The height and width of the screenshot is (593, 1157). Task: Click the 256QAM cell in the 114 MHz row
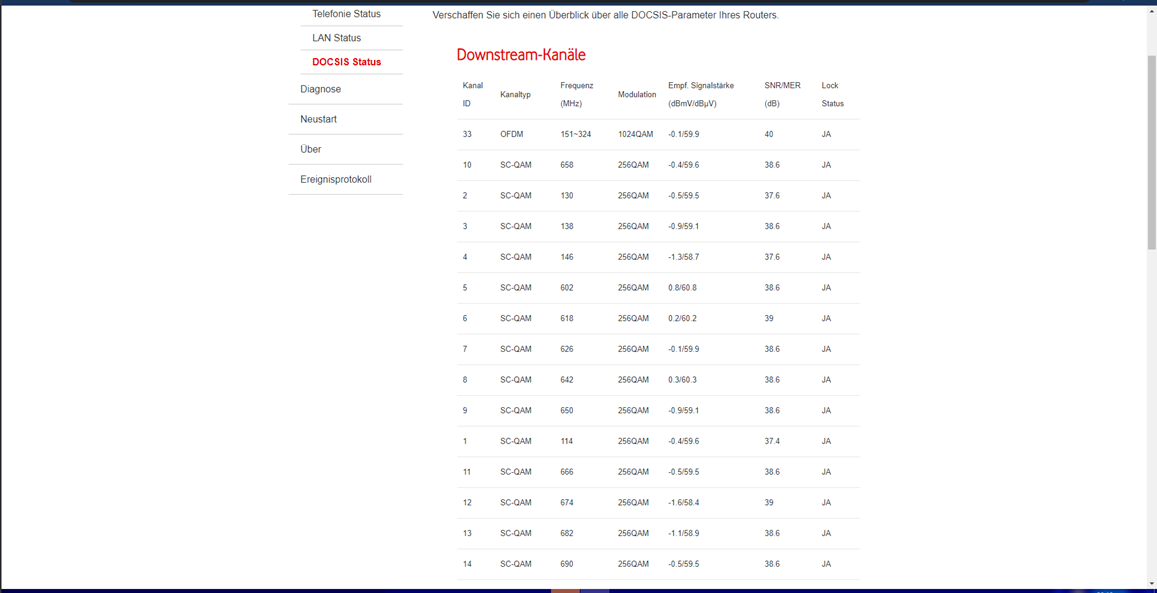tap(633, 441)
